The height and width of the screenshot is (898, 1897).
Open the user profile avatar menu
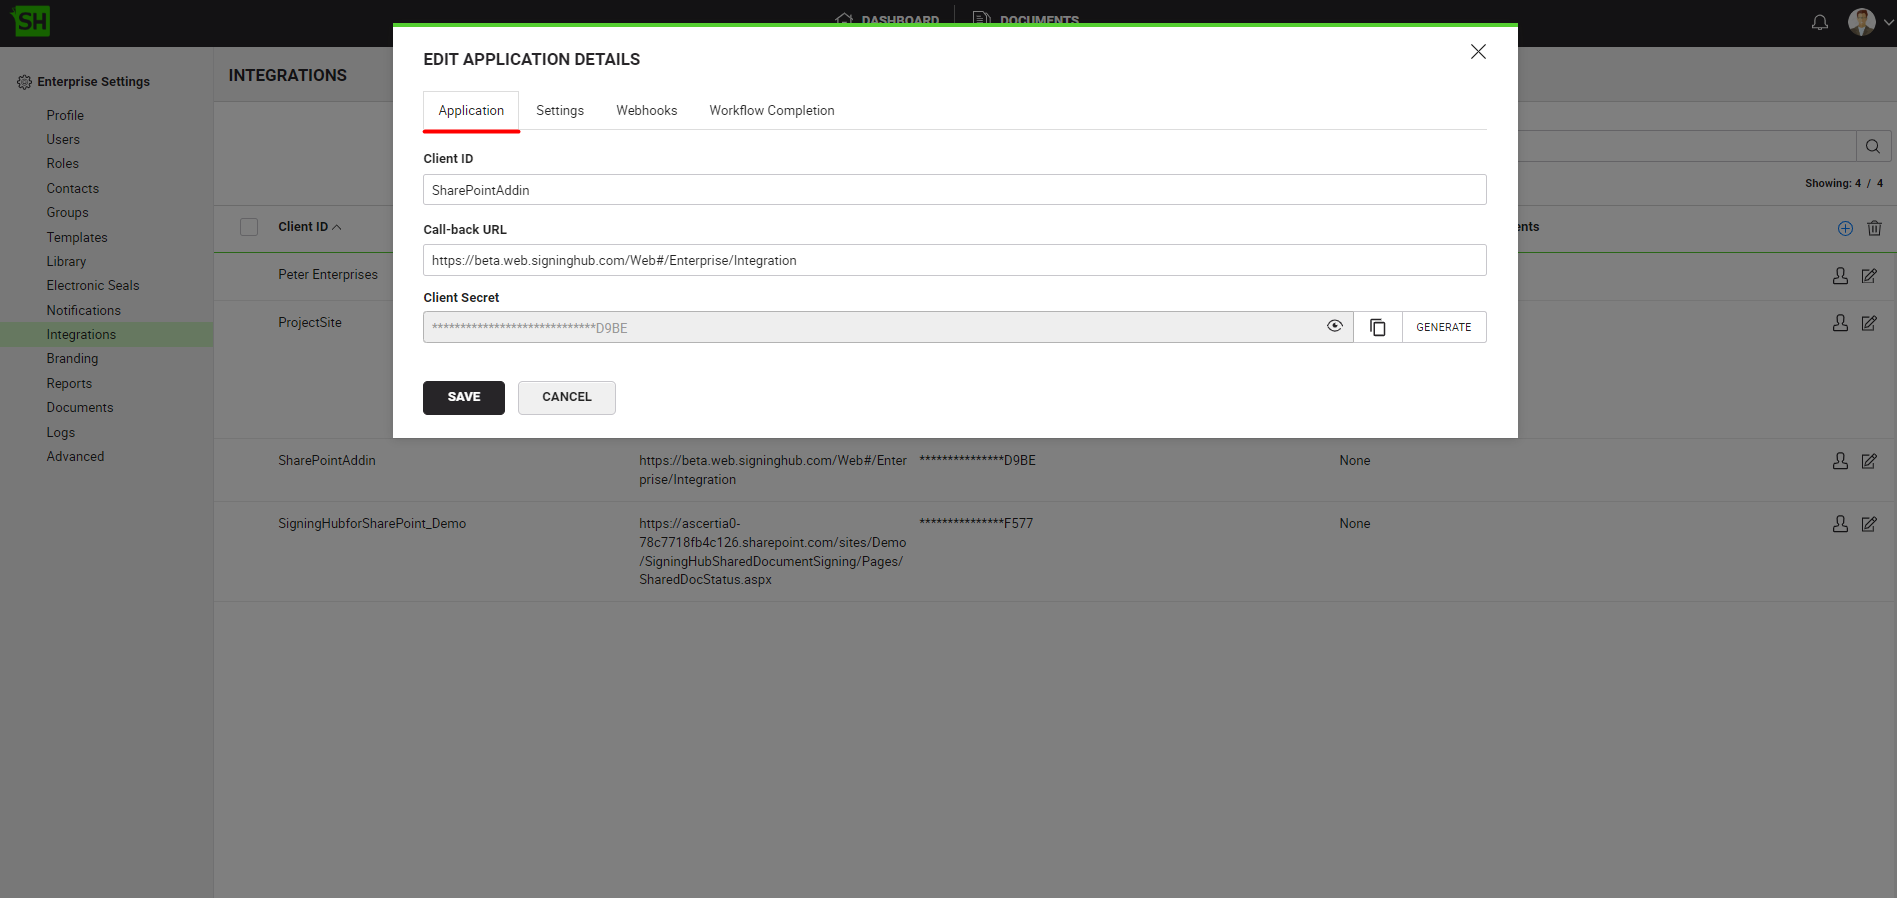[x=1862, y=22]
